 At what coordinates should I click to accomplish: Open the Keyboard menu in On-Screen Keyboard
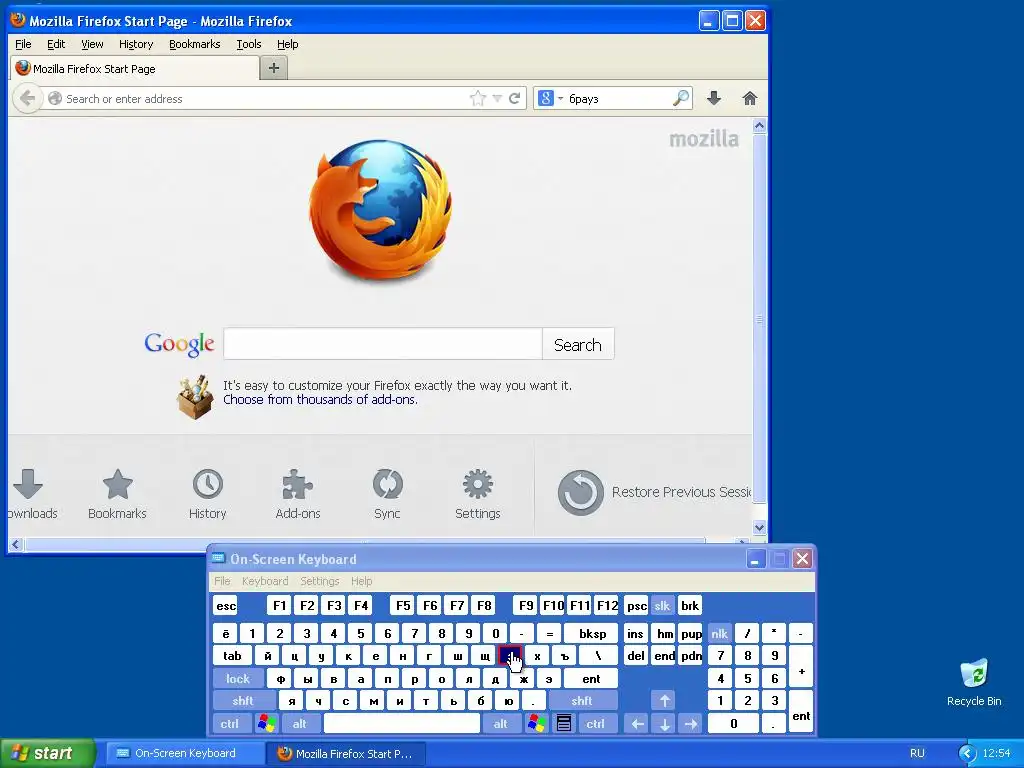click(264, 581)
